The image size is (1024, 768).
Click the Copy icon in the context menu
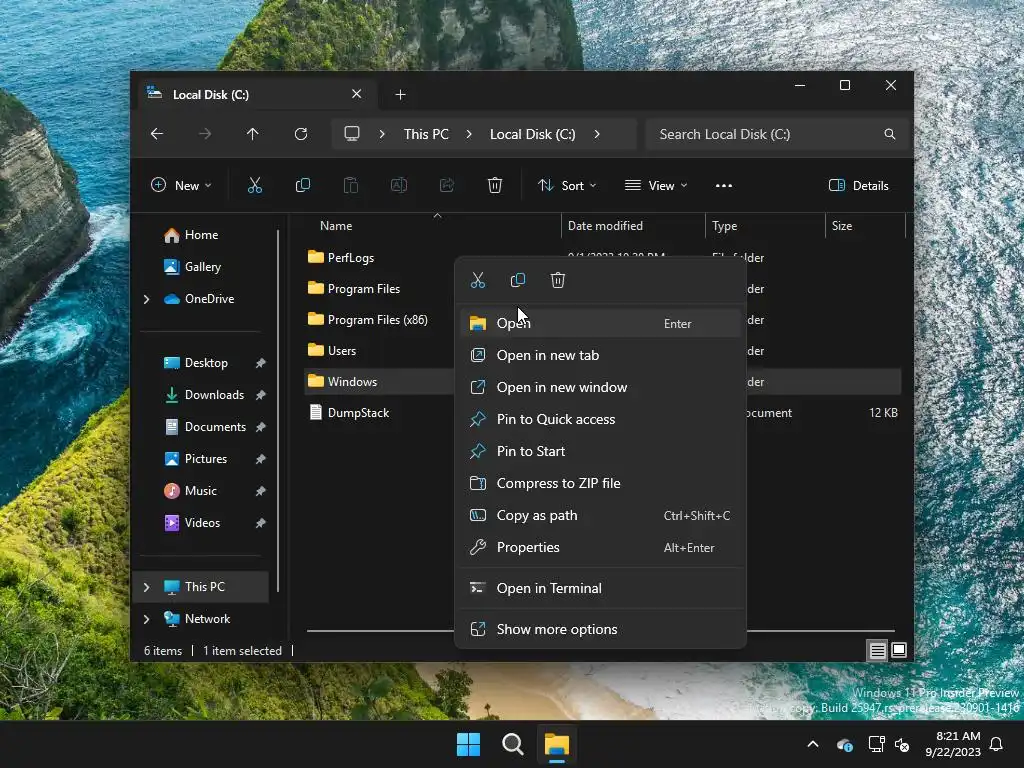tap(518, 280)
